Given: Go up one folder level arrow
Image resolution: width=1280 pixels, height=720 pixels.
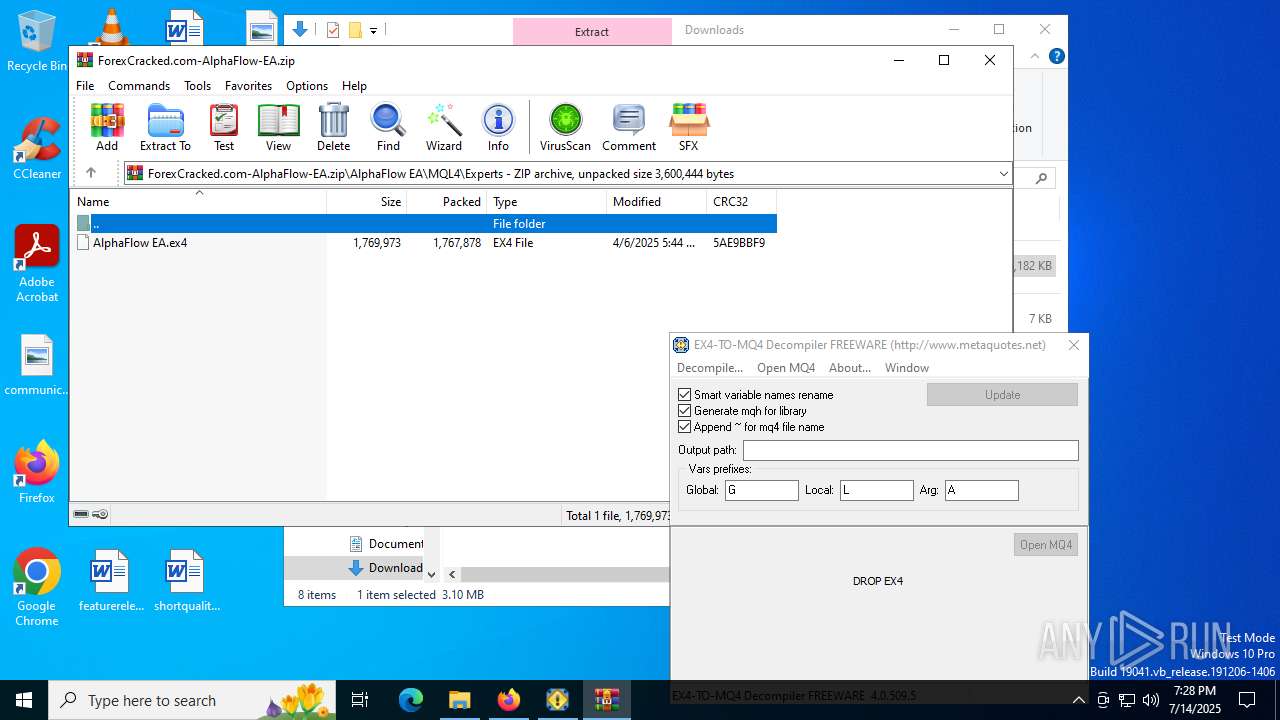Looking at the screenshot, I should pos(91,173).
